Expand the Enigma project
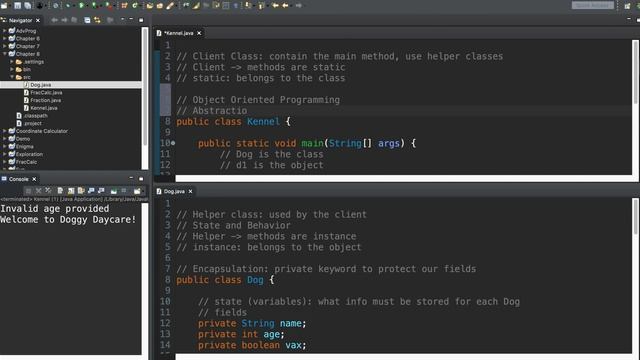This screenshot has width=640, height=360. point(4,147)
